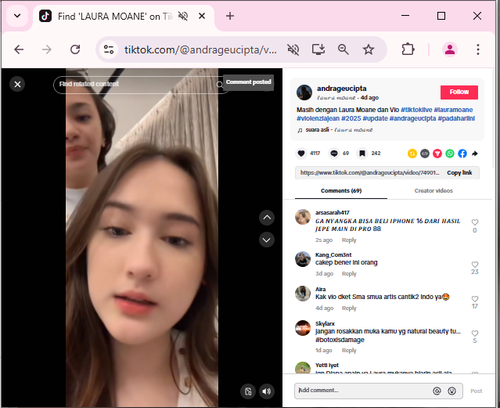
Task: Open Chrome three-dot menu
Action: pos(478,50)
